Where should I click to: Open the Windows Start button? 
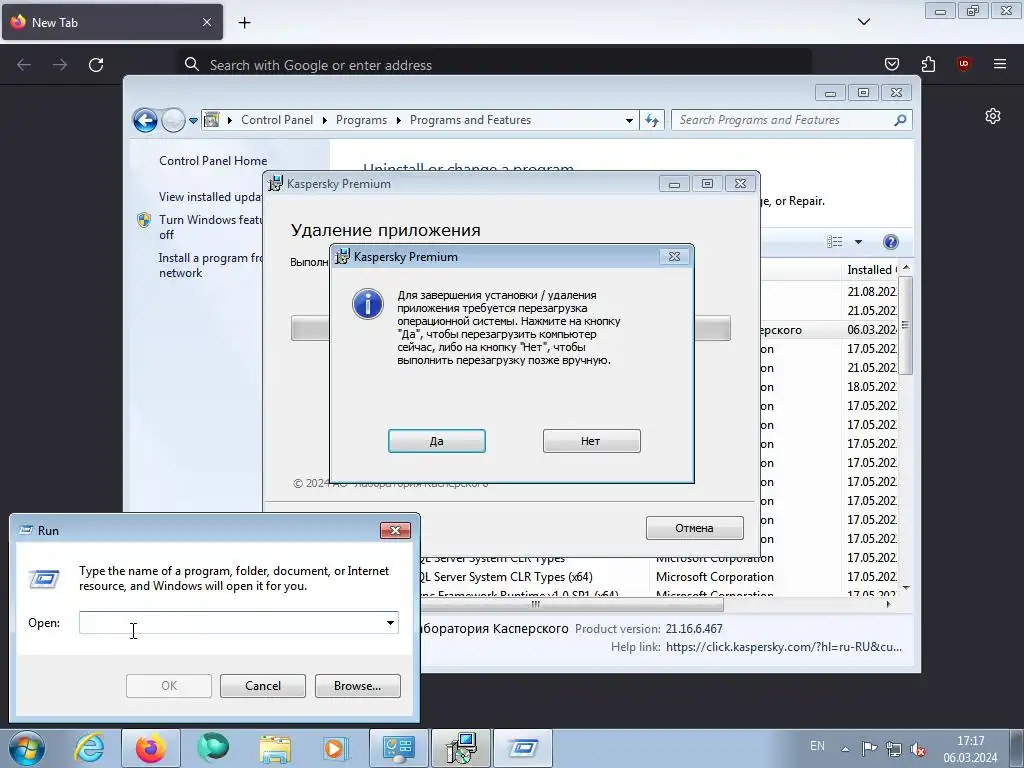pos(27,748)
